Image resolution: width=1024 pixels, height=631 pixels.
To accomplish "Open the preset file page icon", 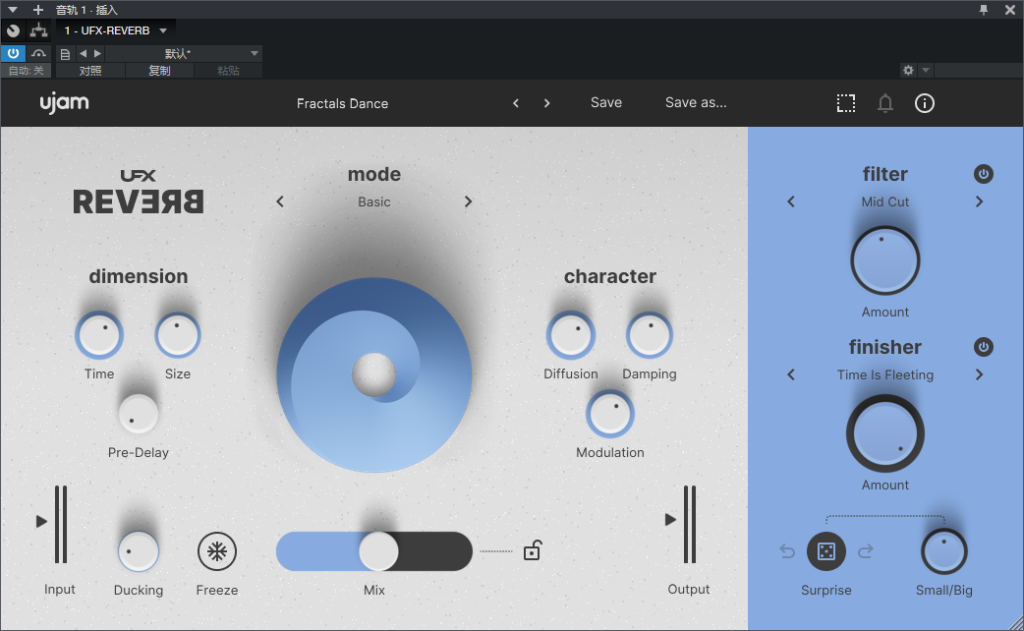I will 65,54.
